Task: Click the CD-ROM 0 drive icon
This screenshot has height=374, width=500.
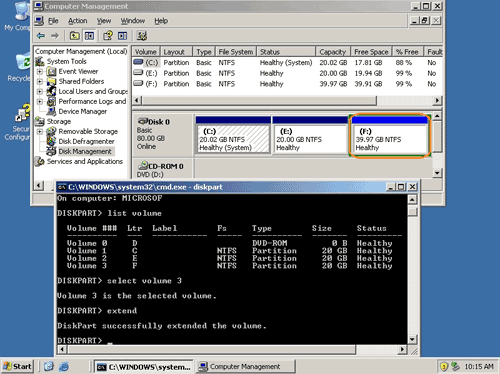Action: coord(143,165)
